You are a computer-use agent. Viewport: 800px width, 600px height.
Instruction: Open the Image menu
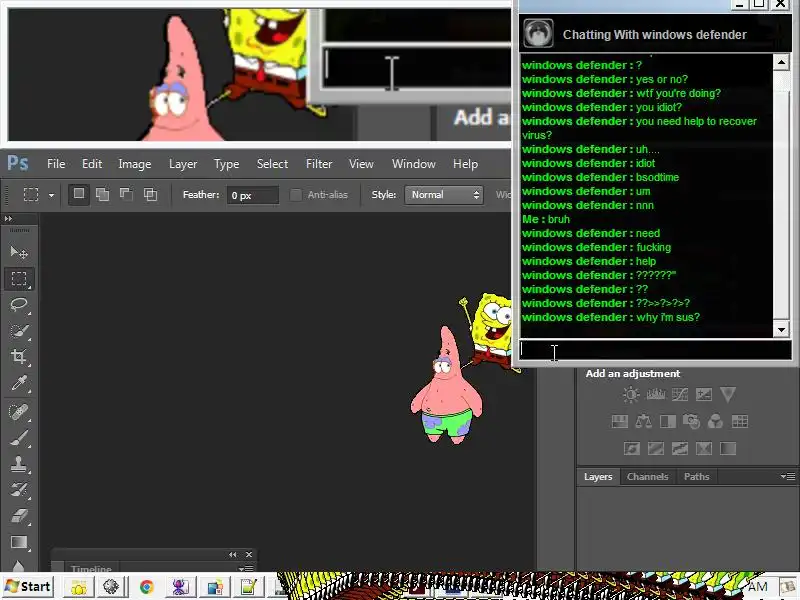[x=135, y=164]
